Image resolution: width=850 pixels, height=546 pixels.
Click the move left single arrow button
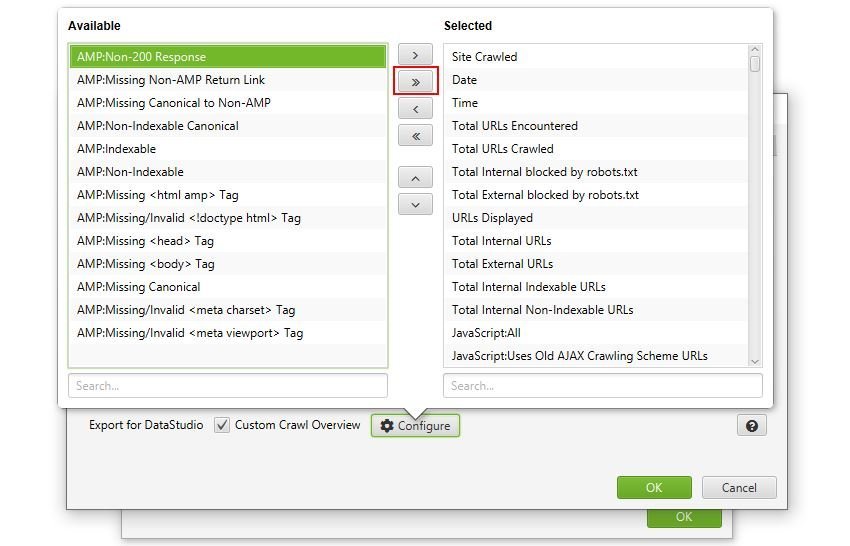415,108
